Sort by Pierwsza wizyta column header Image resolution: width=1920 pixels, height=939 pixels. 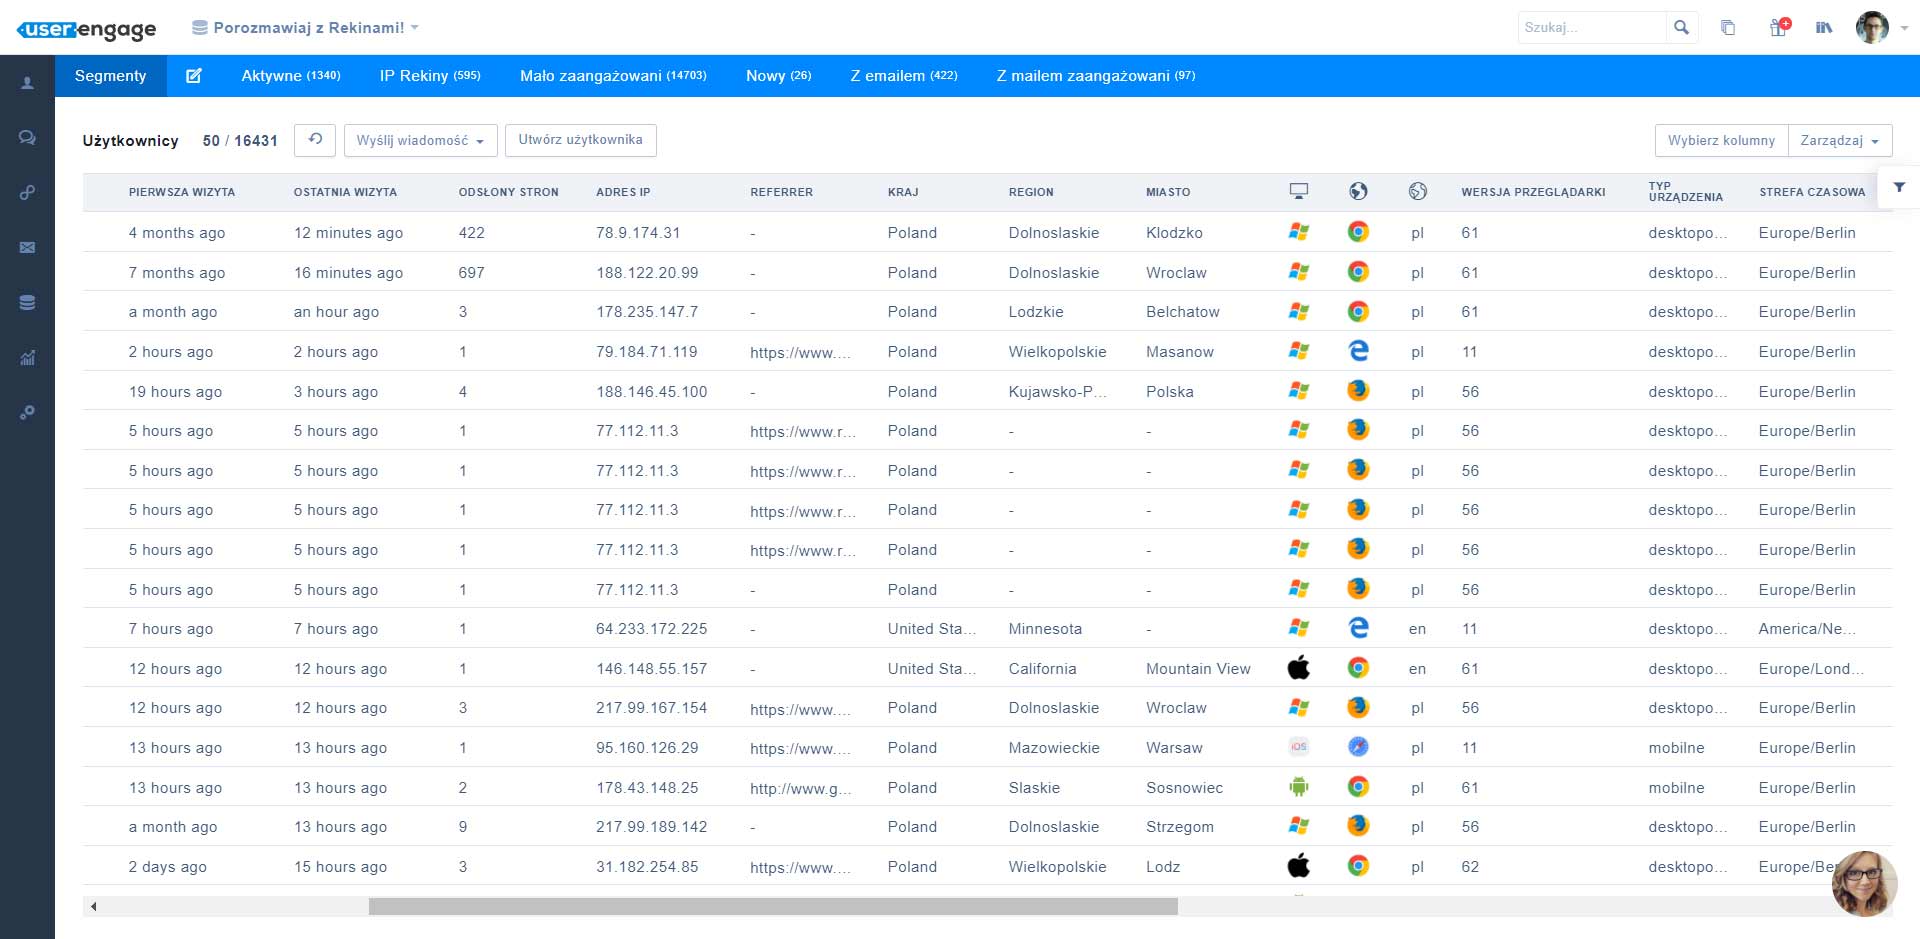pos(182,192)
